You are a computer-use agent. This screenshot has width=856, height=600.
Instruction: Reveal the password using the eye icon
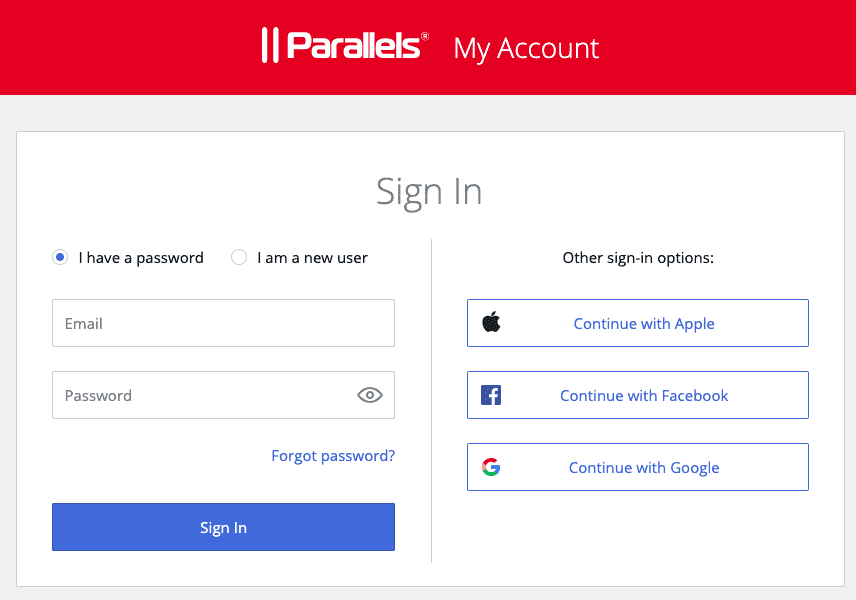pos(369,395)
